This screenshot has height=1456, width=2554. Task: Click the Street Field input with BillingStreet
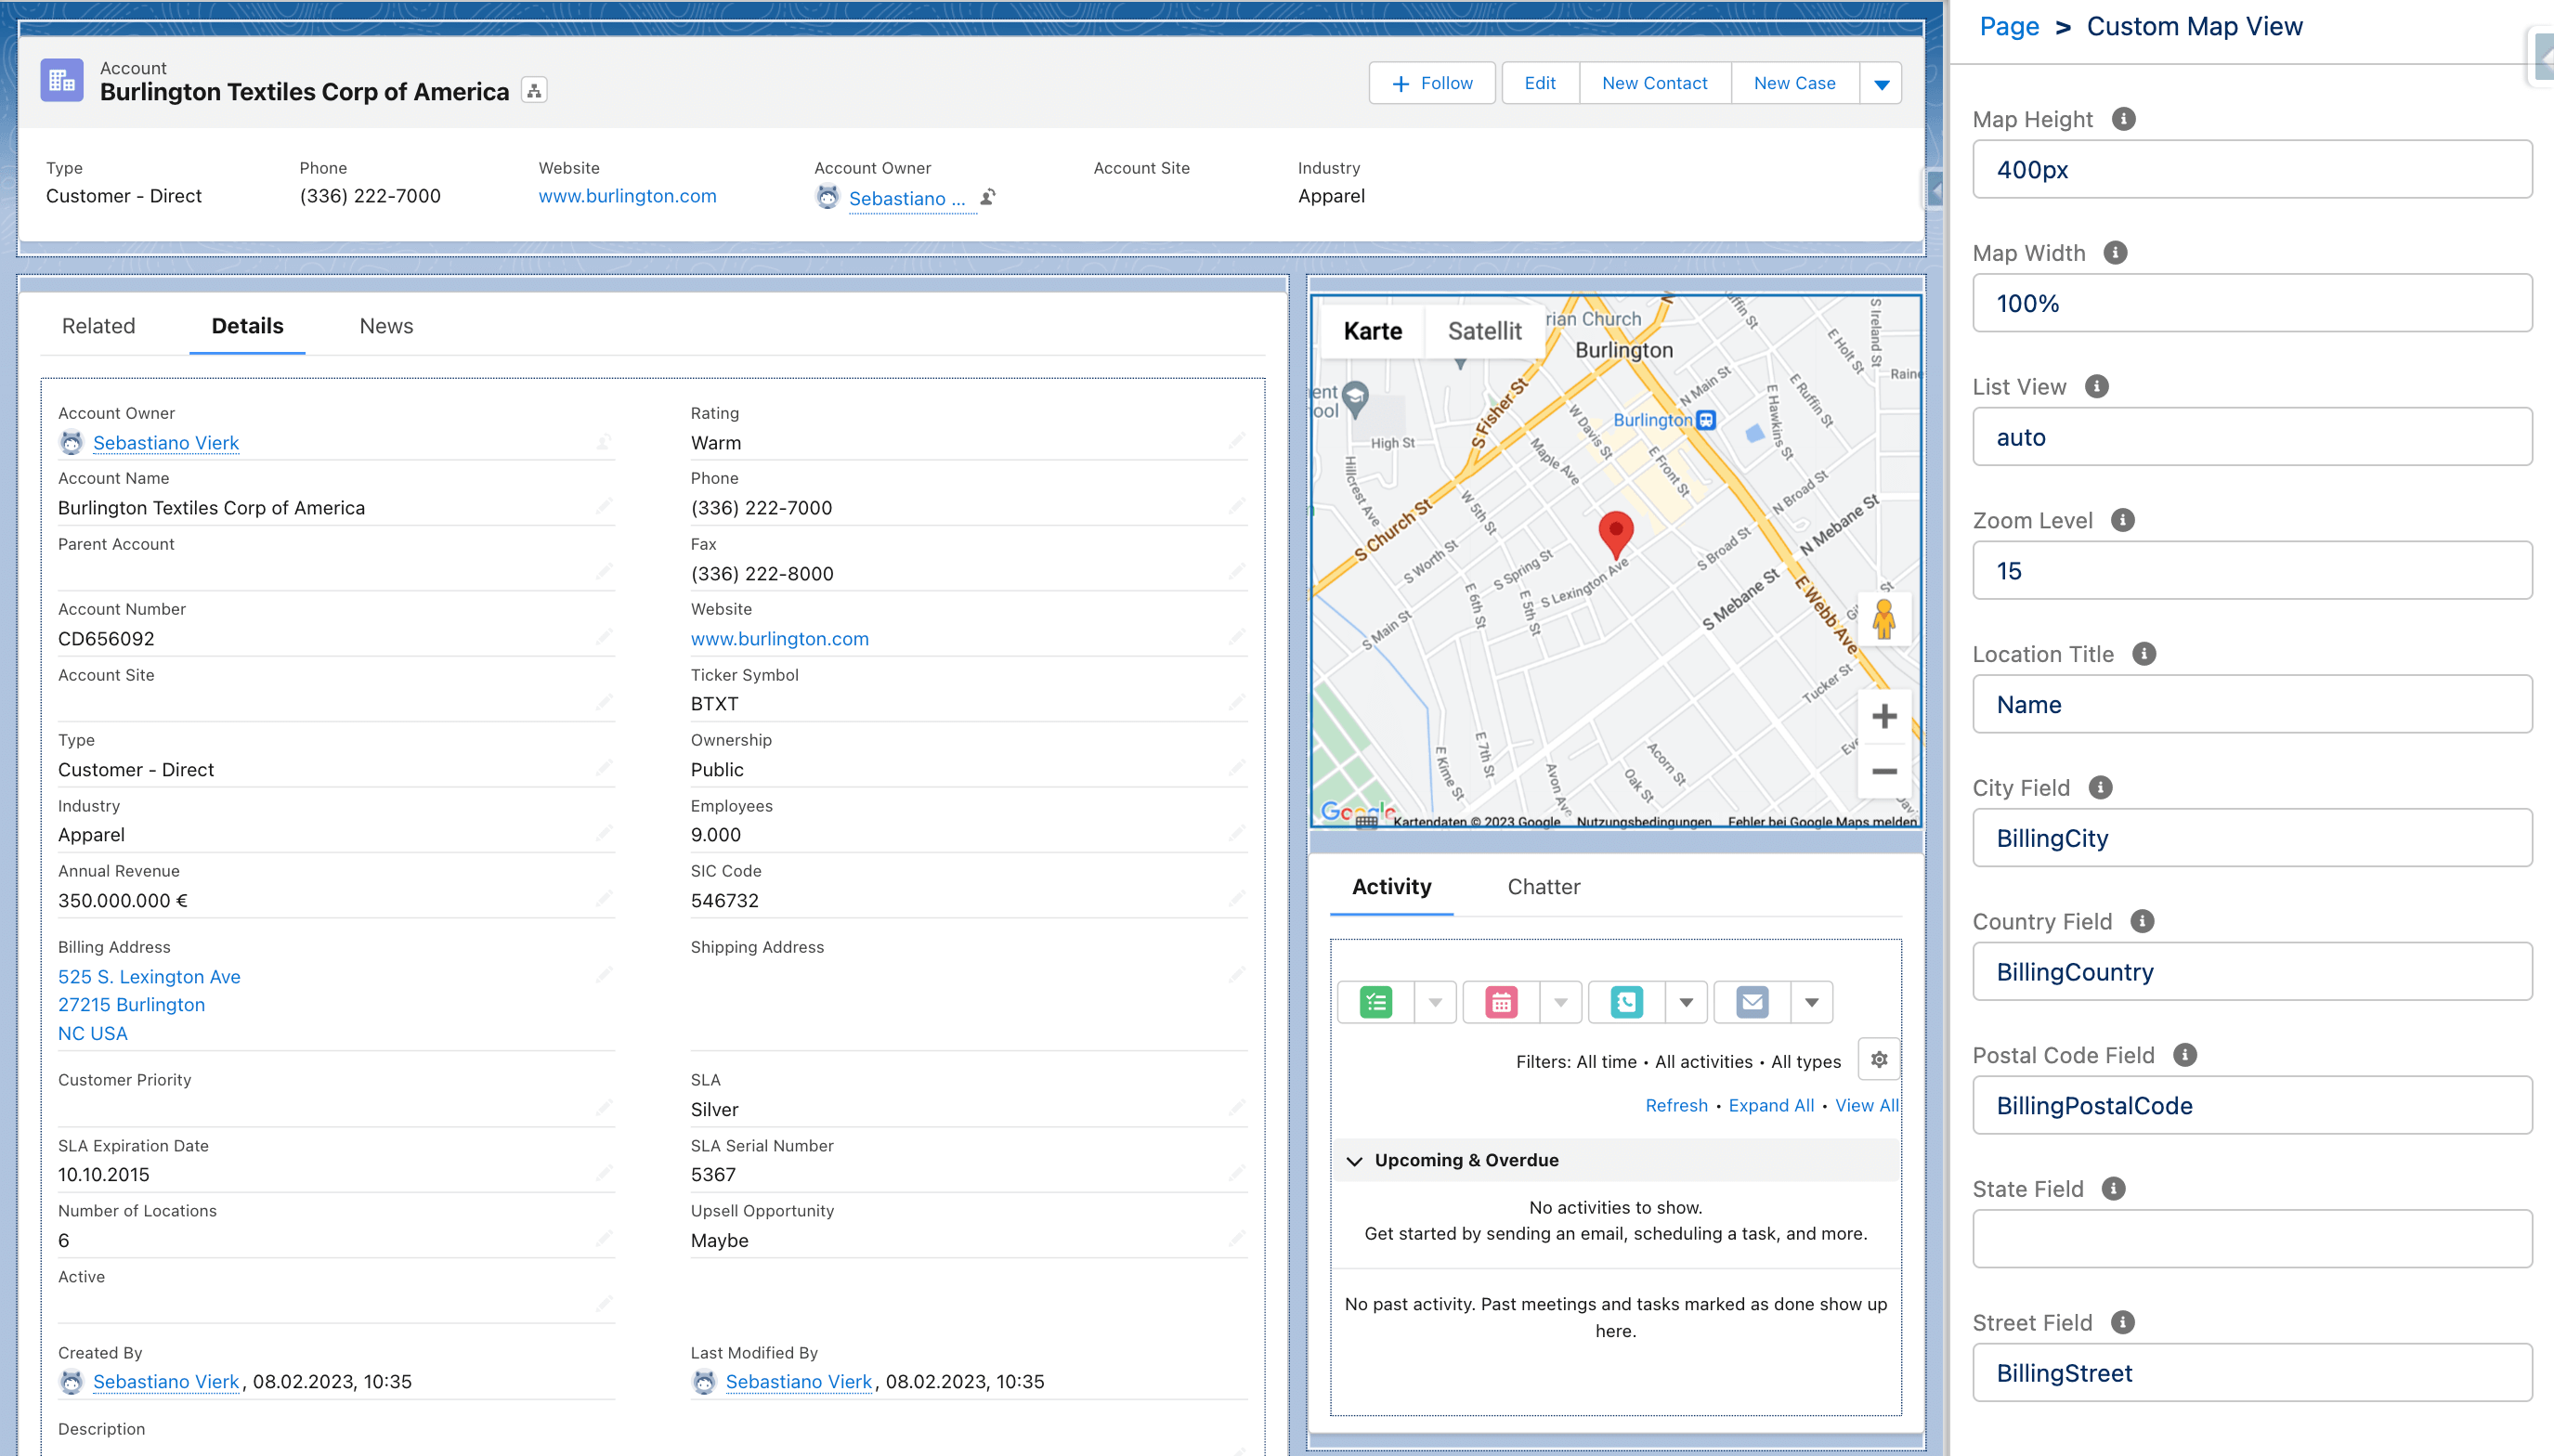[2252, 1373]
